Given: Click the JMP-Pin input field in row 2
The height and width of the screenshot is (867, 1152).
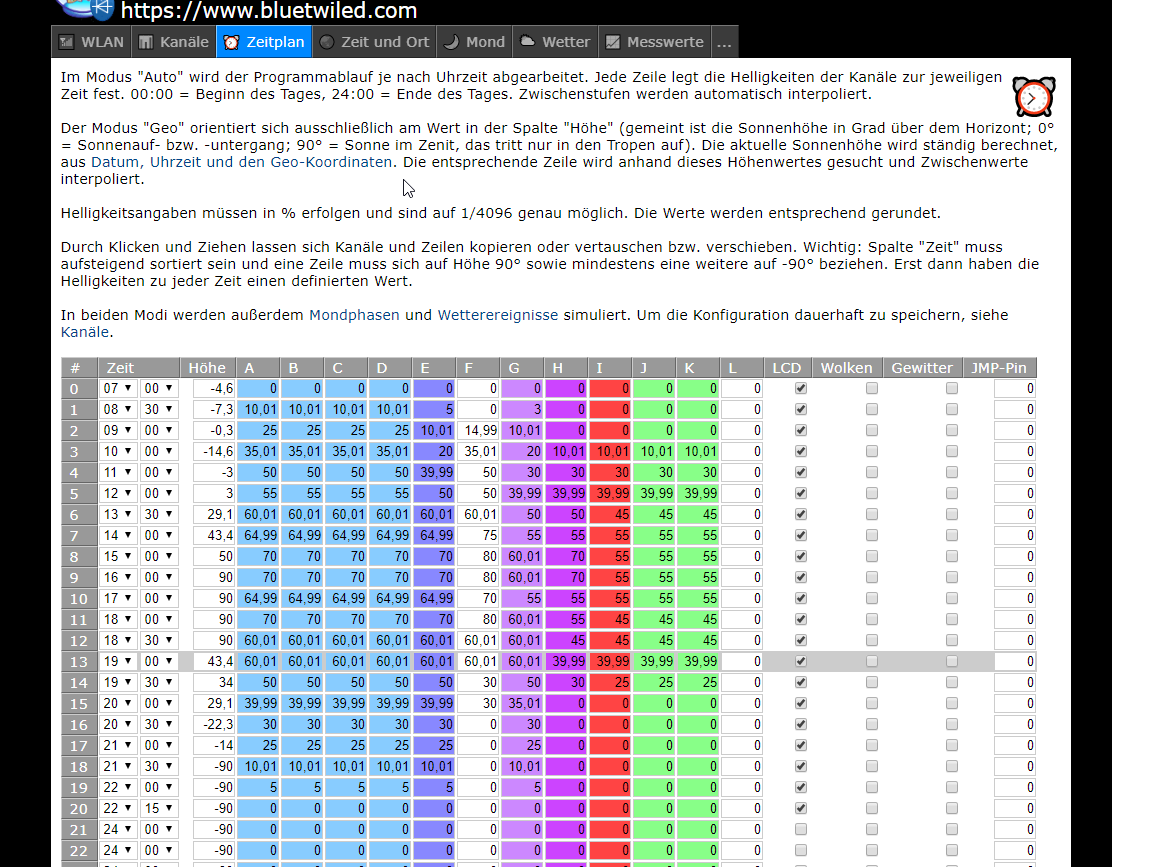Looking at the screenshot, I should 1015,430.
